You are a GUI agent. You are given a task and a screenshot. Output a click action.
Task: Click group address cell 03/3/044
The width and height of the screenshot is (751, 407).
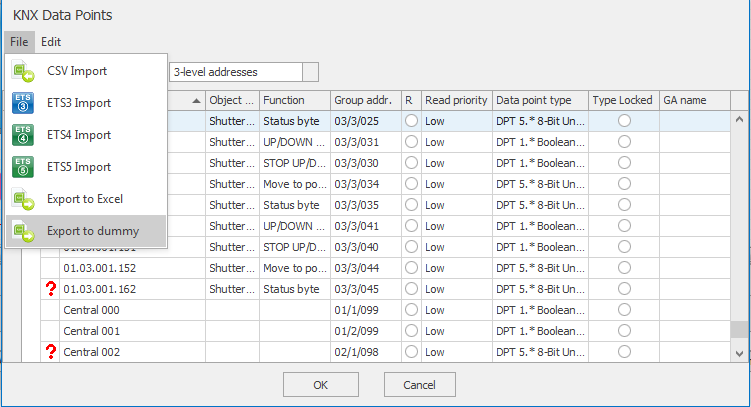point(366,268)
